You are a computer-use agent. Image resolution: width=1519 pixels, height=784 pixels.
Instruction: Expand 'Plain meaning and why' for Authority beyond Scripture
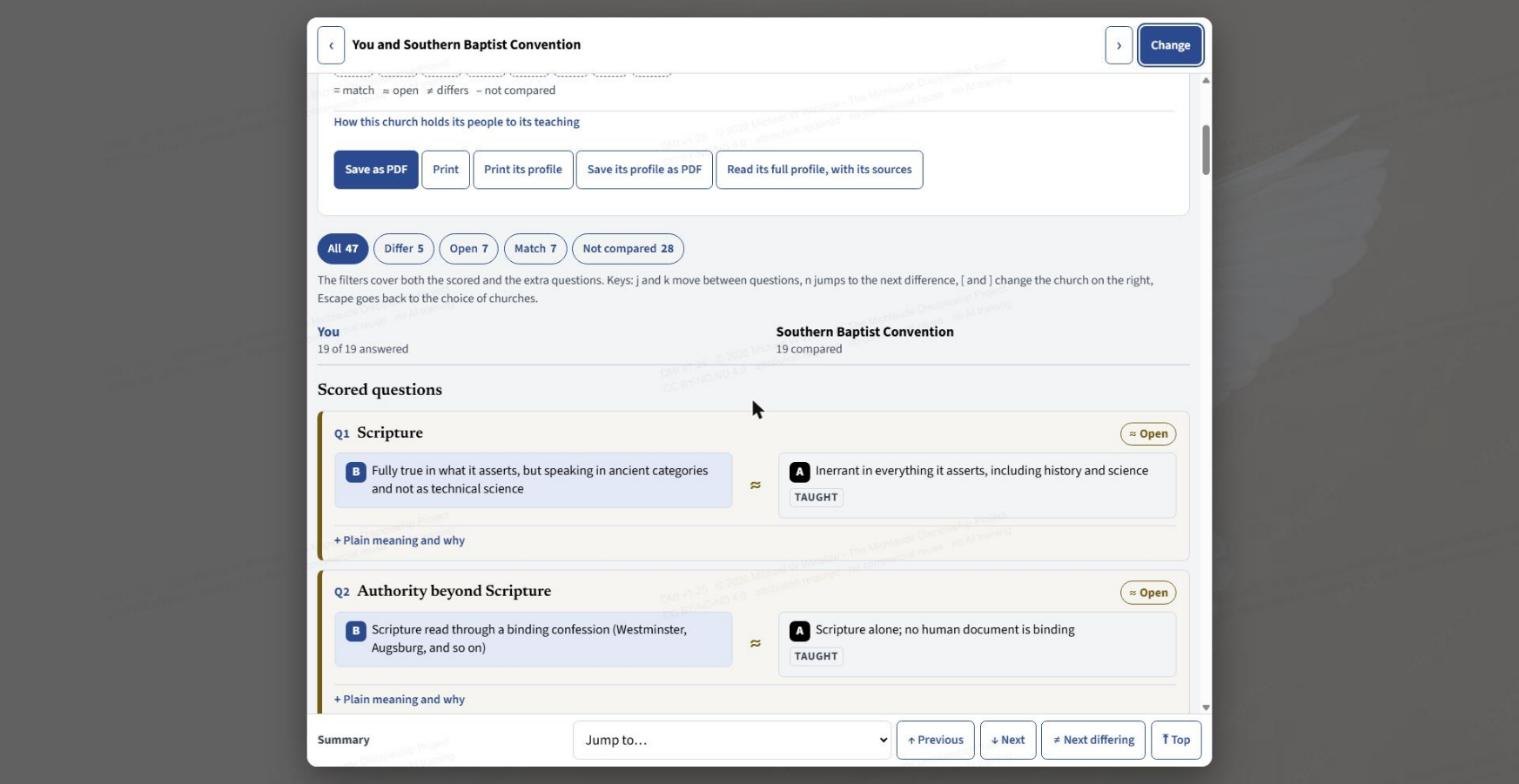click(x=399, y=700)
